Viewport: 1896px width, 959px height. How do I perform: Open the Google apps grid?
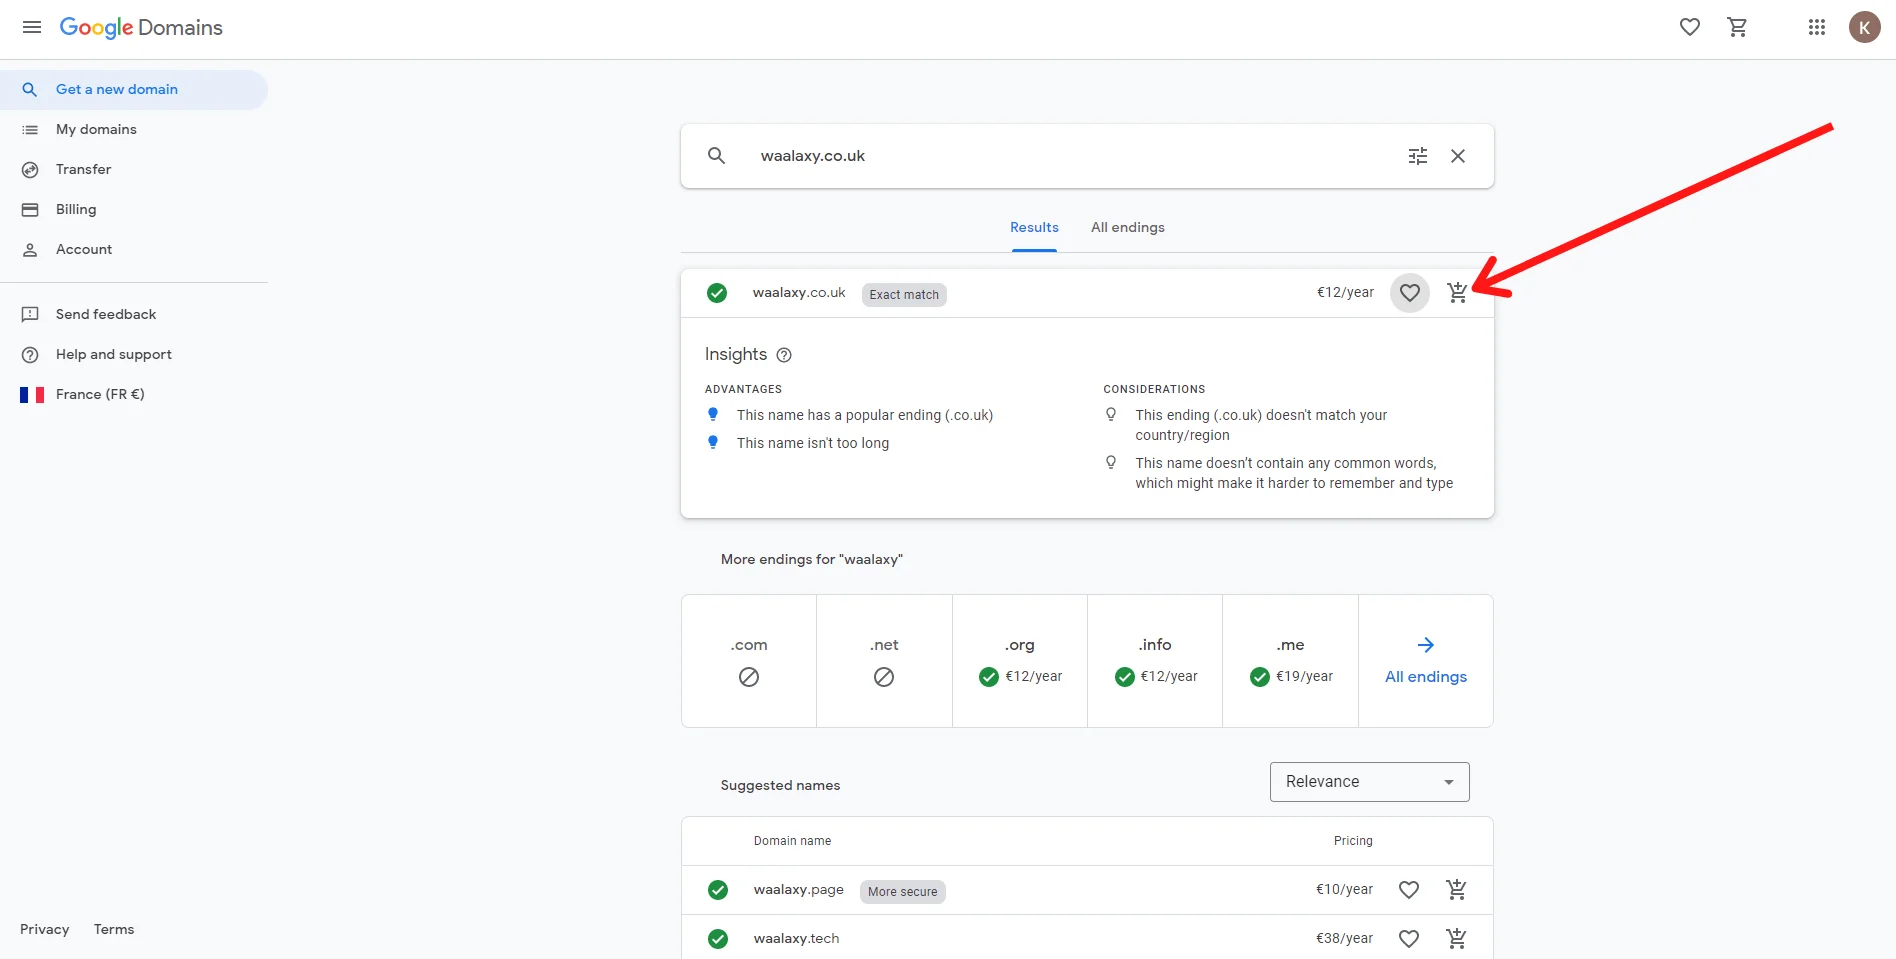click(x=1817, y=27)
